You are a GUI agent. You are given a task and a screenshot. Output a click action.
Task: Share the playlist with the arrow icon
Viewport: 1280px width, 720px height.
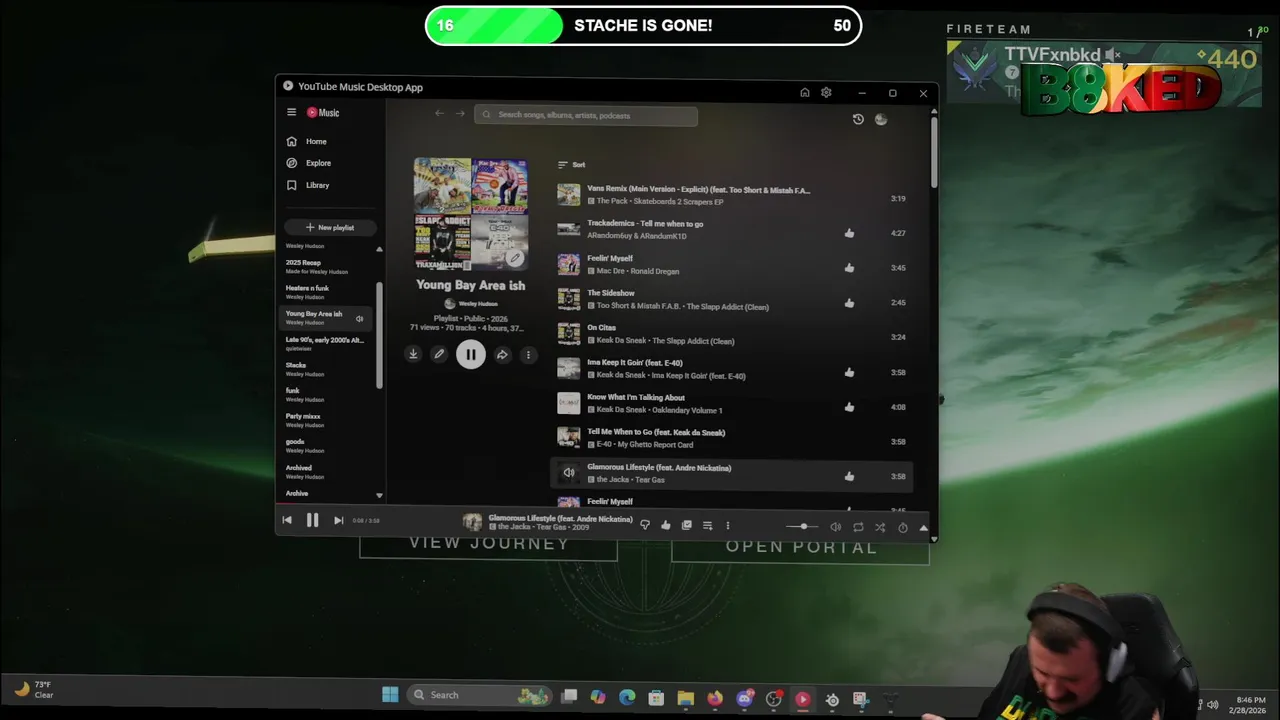tap(502, 354)
